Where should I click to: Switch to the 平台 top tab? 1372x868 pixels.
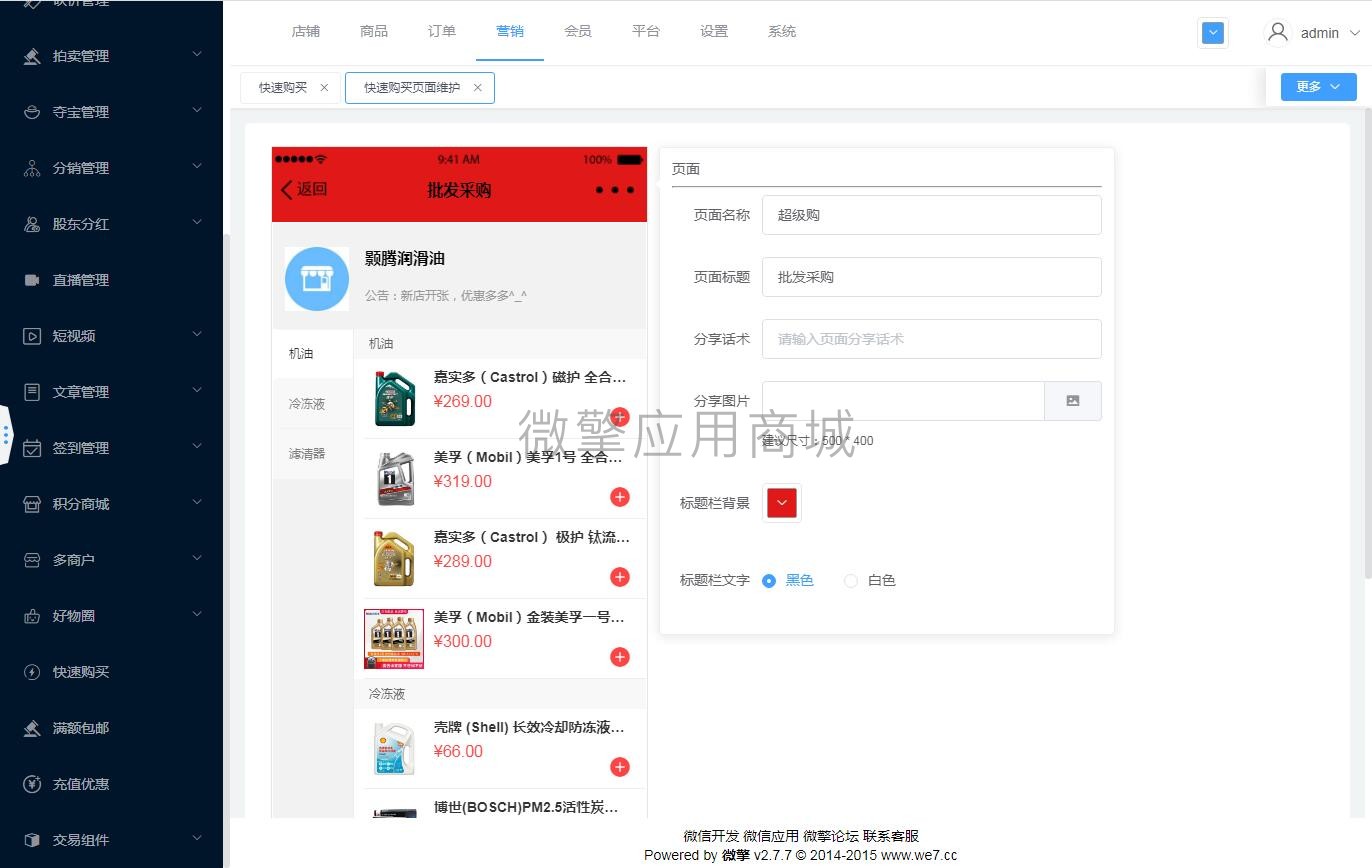click(x=646, y=32)
